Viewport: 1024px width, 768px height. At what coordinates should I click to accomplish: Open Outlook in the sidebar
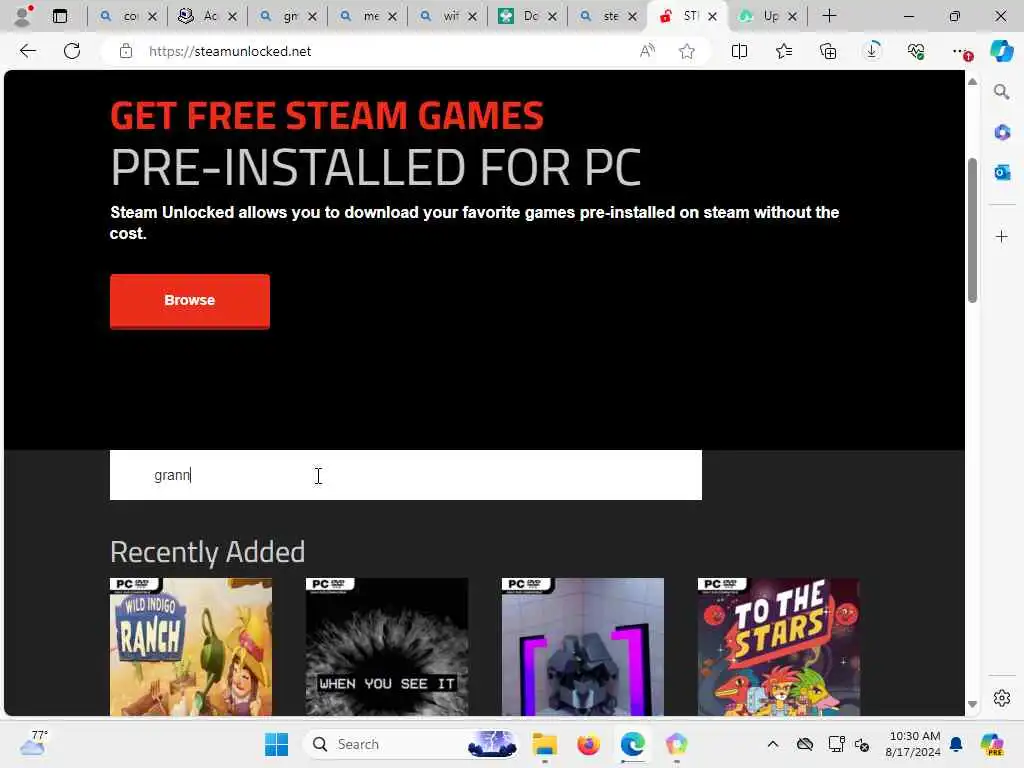[x=1002, y=172]
